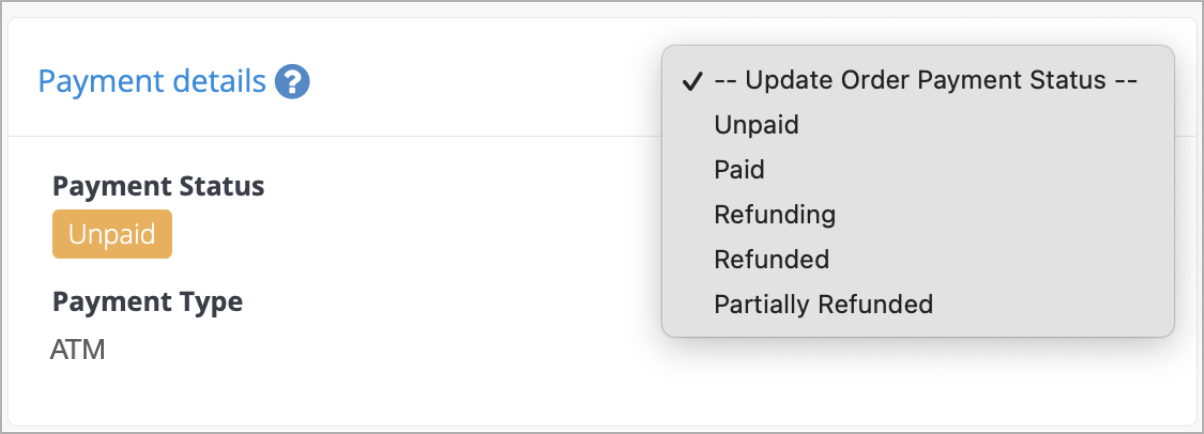
Task: Mark order as Partially Refunded in dropdown
Action: pyautogui.click(x=917, y=303)
